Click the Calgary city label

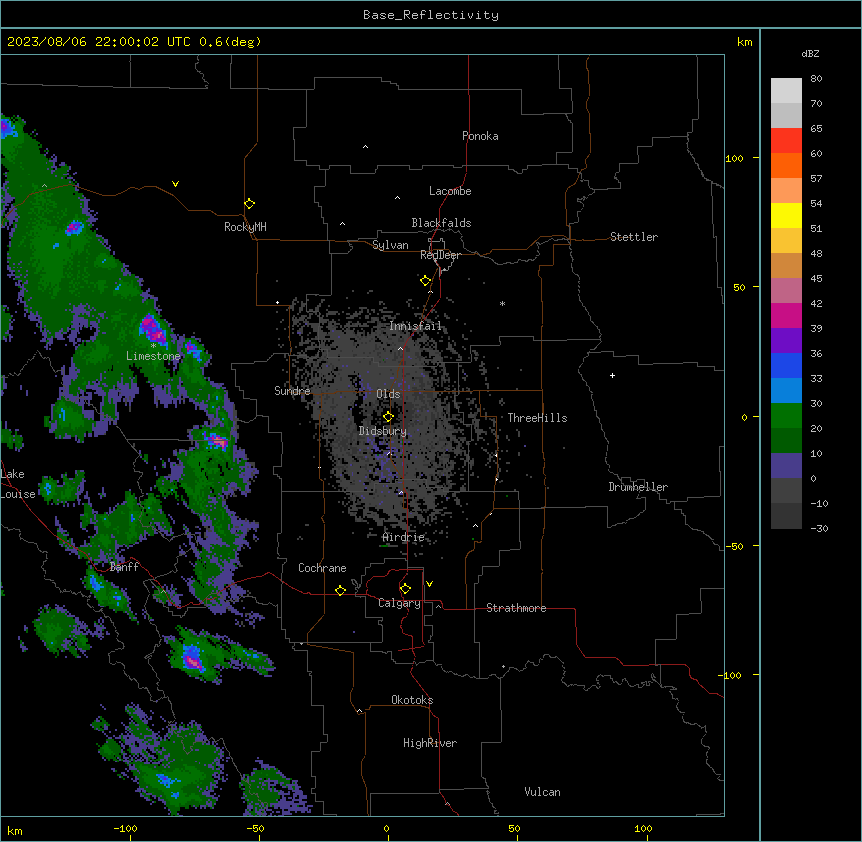[x=399, y=603]
